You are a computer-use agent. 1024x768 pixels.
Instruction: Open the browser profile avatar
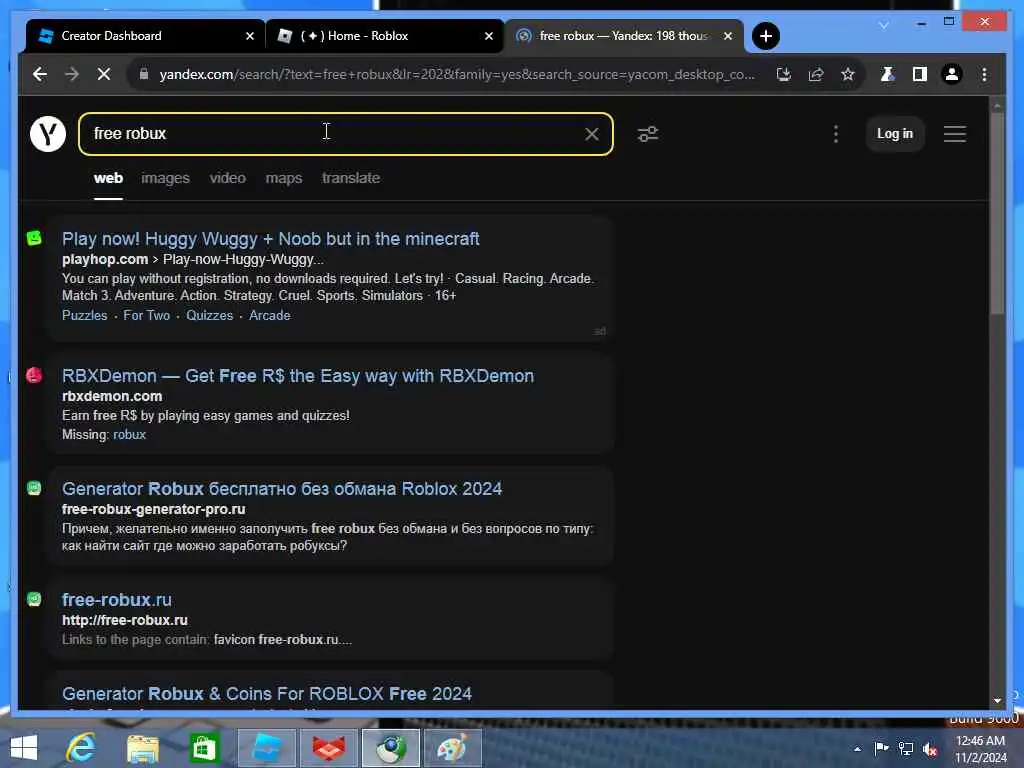(952, 74)
